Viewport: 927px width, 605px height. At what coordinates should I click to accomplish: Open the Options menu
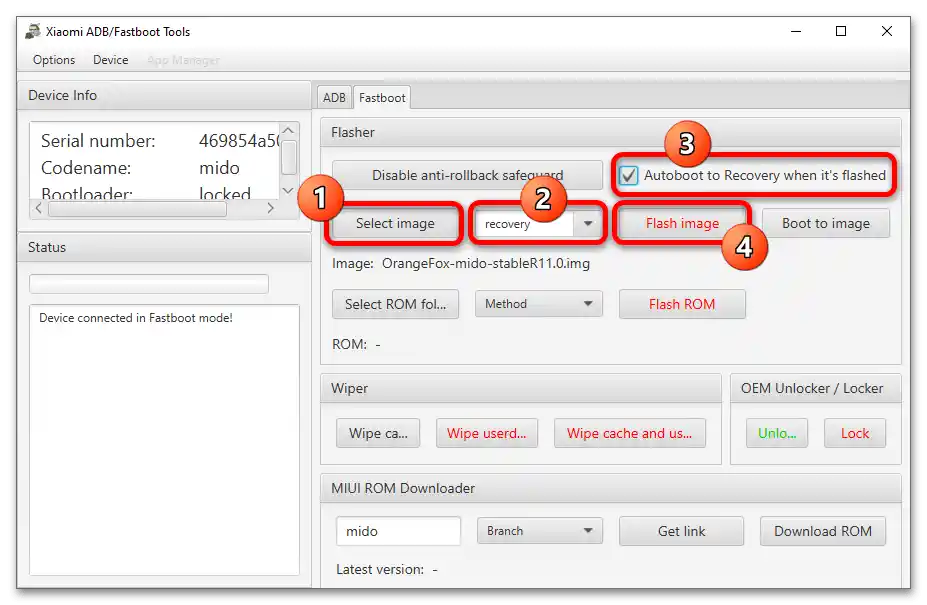(54, 60)
